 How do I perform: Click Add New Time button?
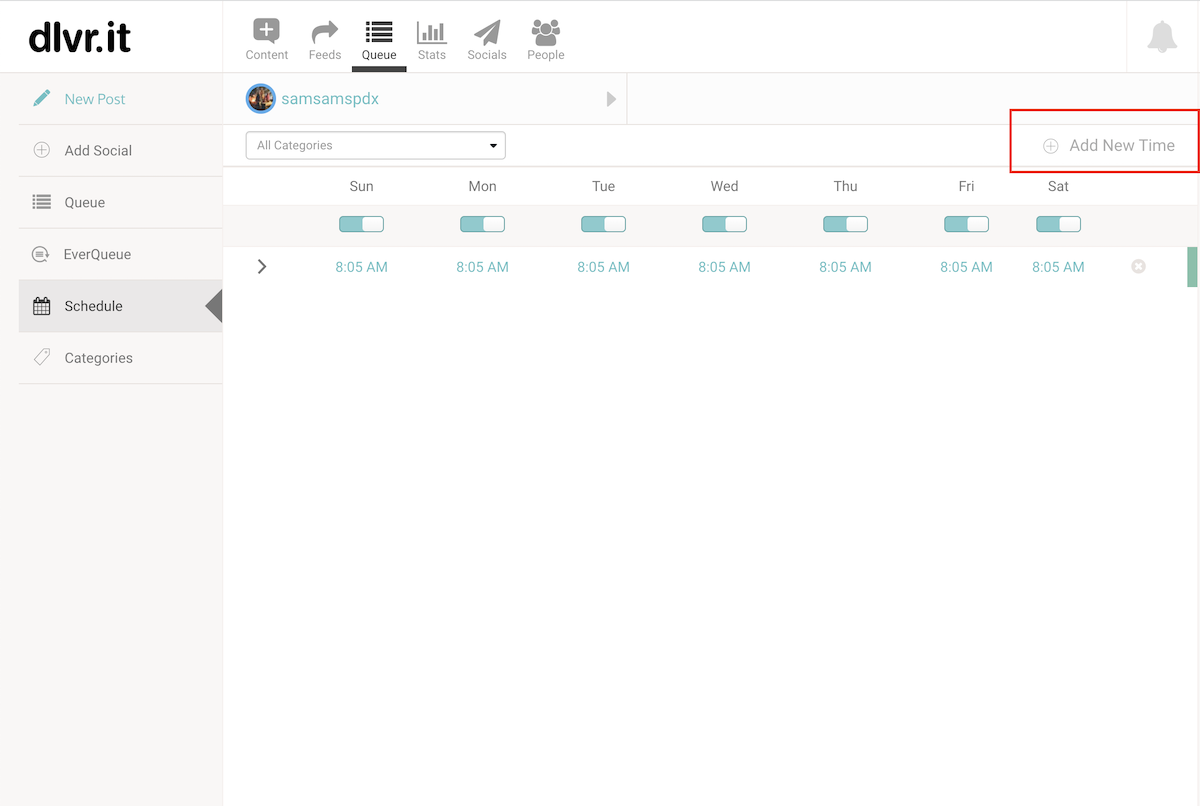[x=1109, y=146]
